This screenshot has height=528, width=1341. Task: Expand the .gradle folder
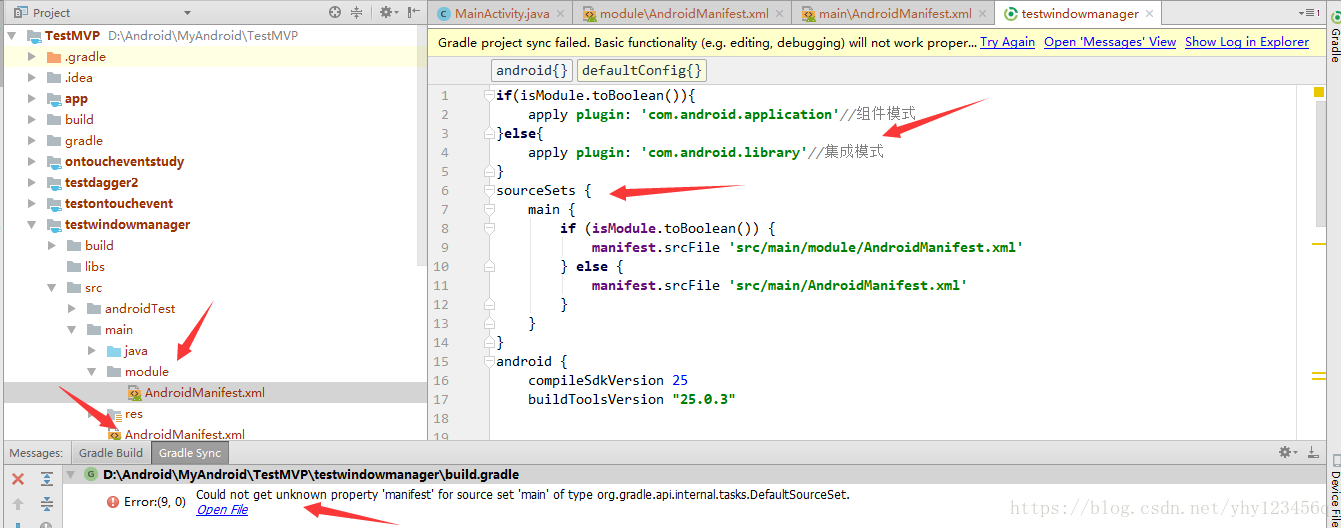(x=32, y=57)
